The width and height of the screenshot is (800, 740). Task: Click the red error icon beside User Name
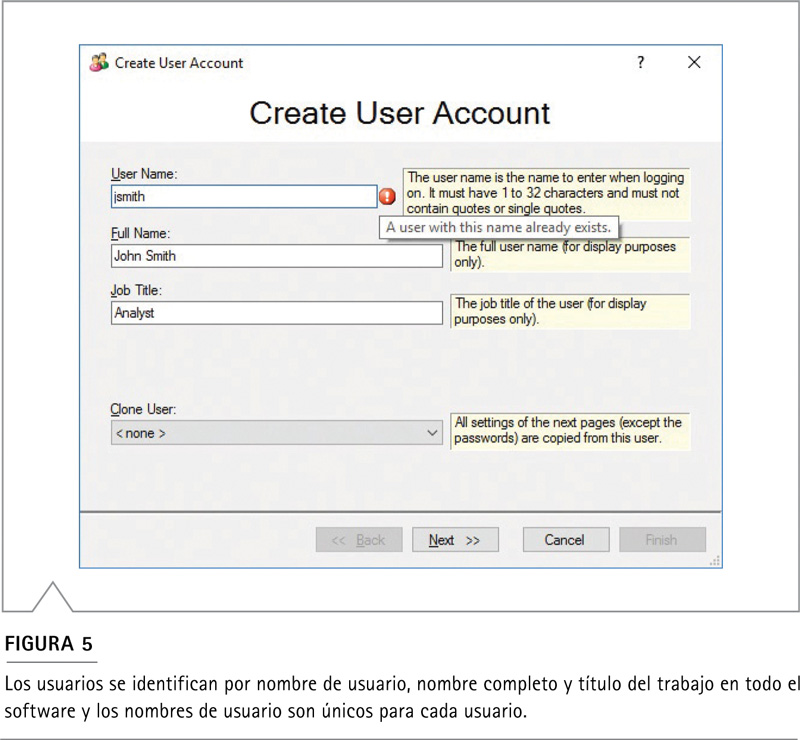tap(387, 196)
